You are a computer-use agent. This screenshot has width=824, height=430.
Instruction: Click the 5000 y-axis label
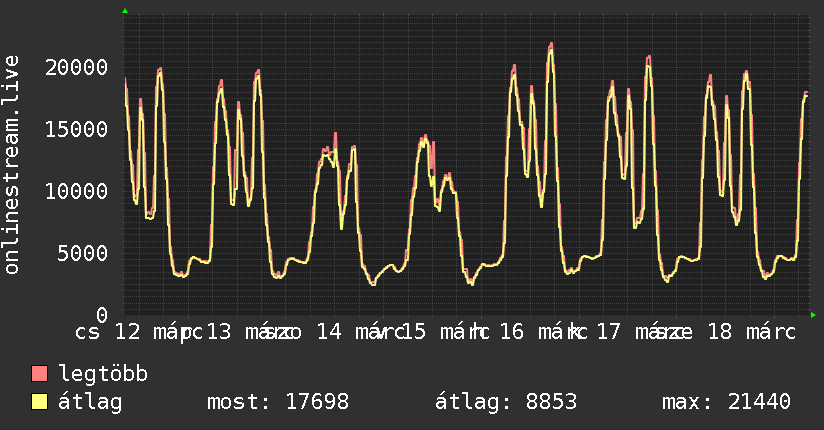[x=83, y=253]
